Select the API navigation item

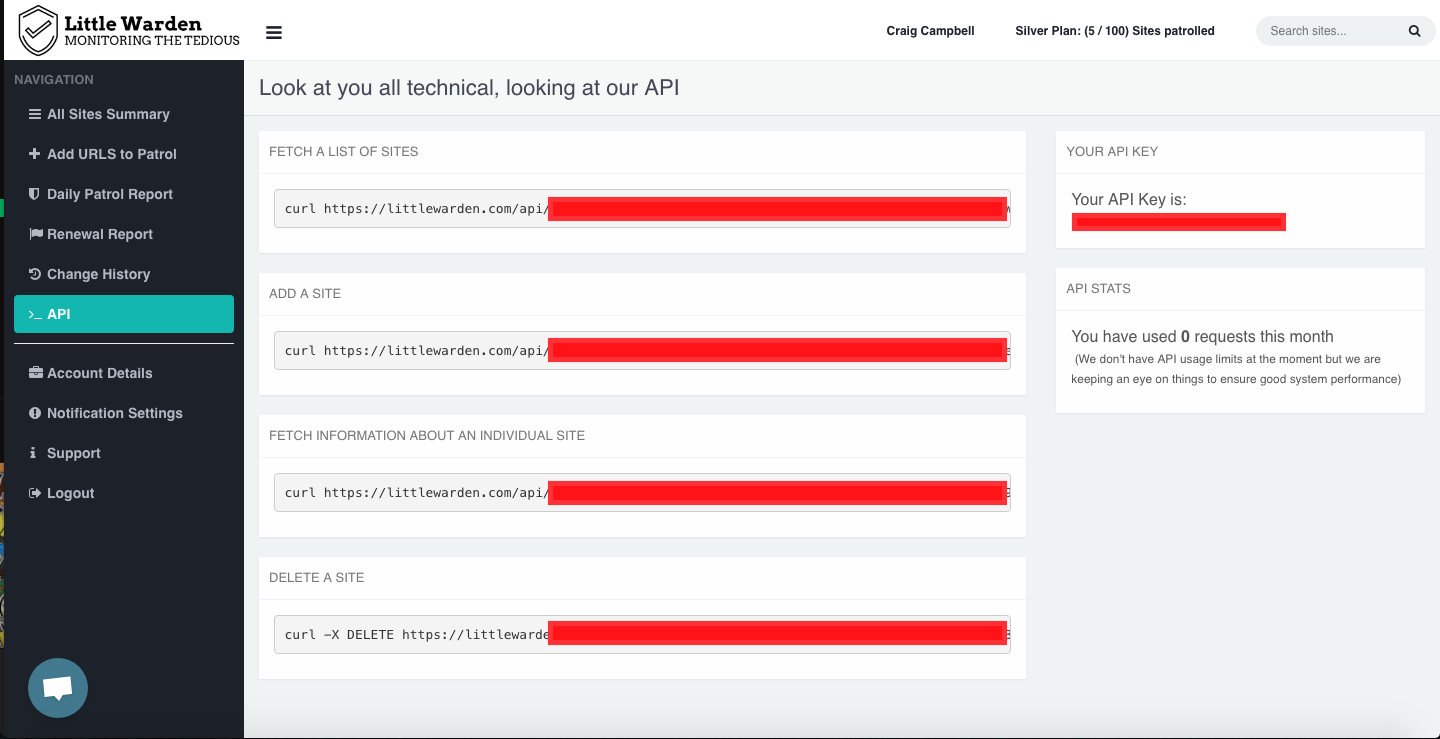click(x=124, y=314)
